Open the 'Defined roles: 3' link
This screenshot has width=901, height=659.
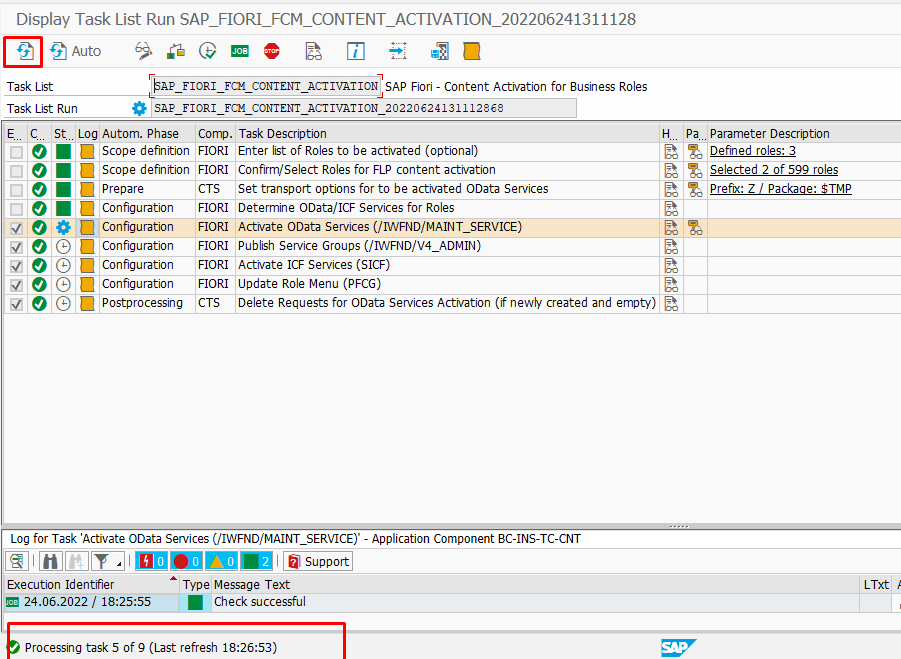point(753,151)
